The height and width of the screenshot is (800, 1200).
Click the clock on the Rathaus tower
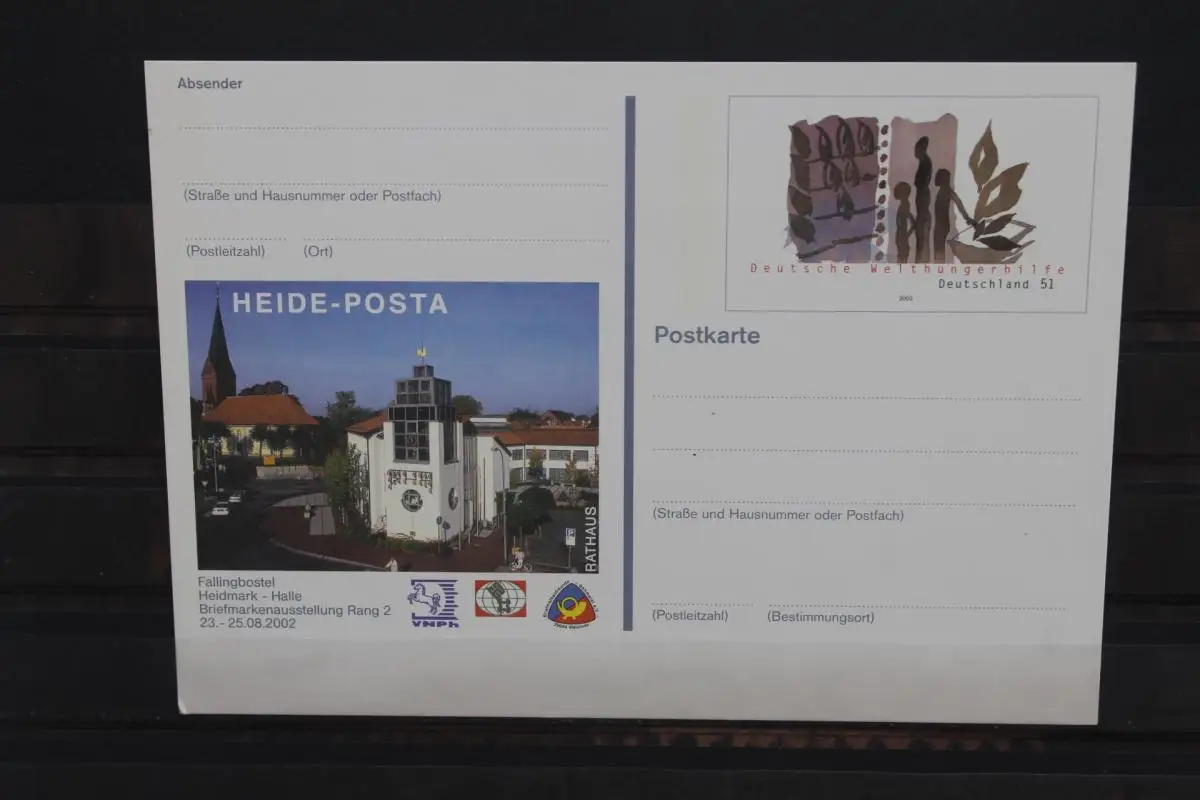[x=411, y=499]
